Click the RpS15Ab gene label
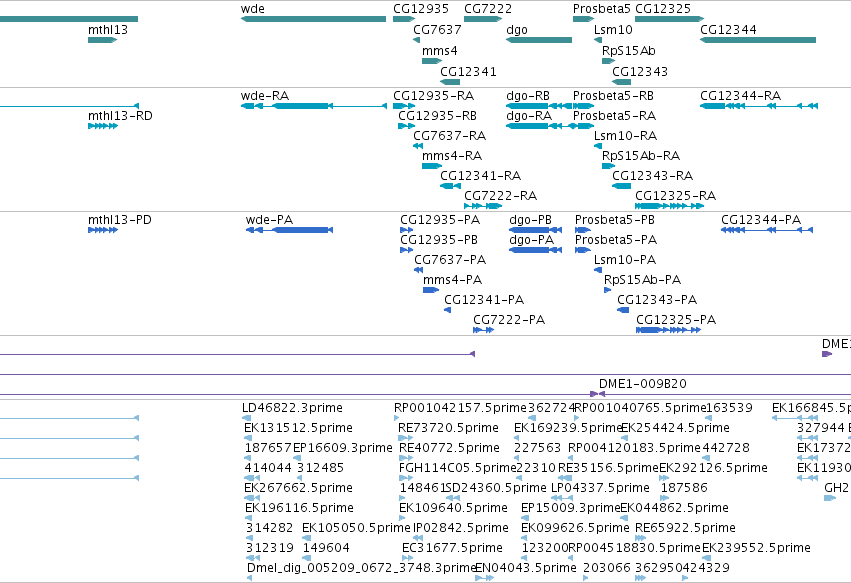This screenshot has width=851, height=583. click(629, 50)
